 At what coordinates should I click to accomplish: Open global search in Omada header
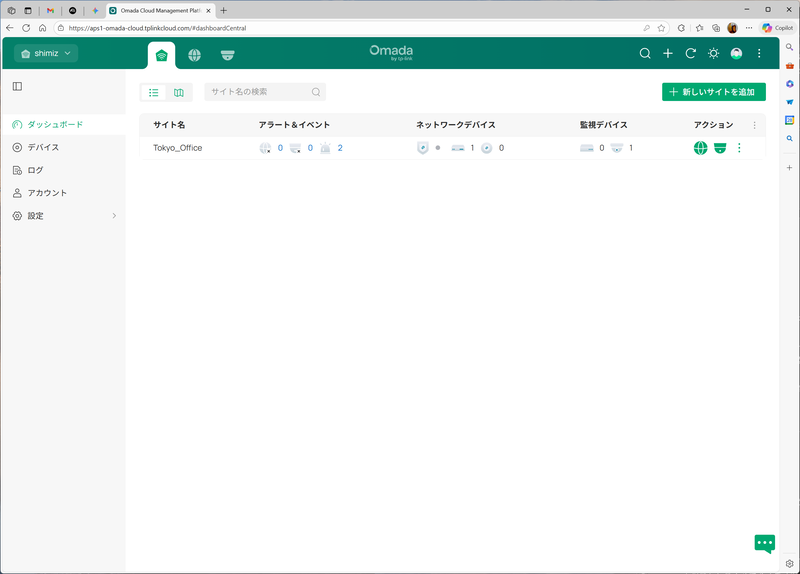click(x=645, y=53)
